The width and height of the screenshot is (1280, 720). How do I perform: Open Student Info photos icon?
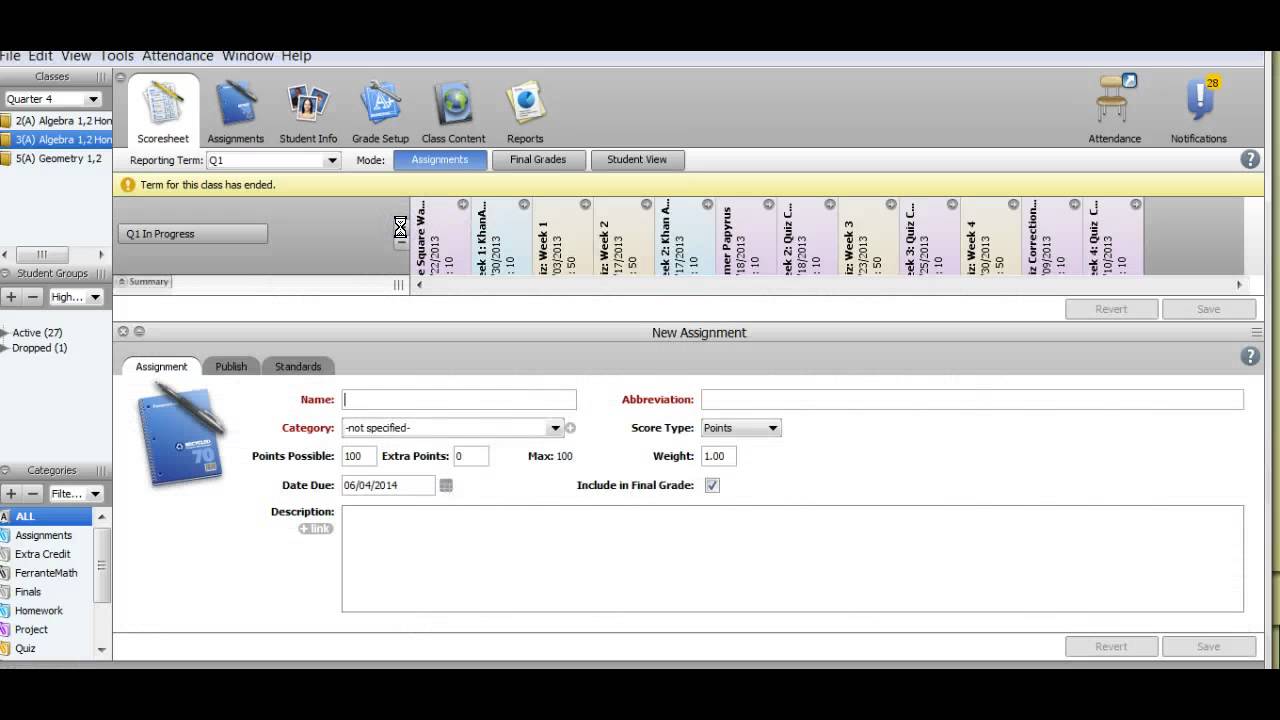tap(308, 112)
